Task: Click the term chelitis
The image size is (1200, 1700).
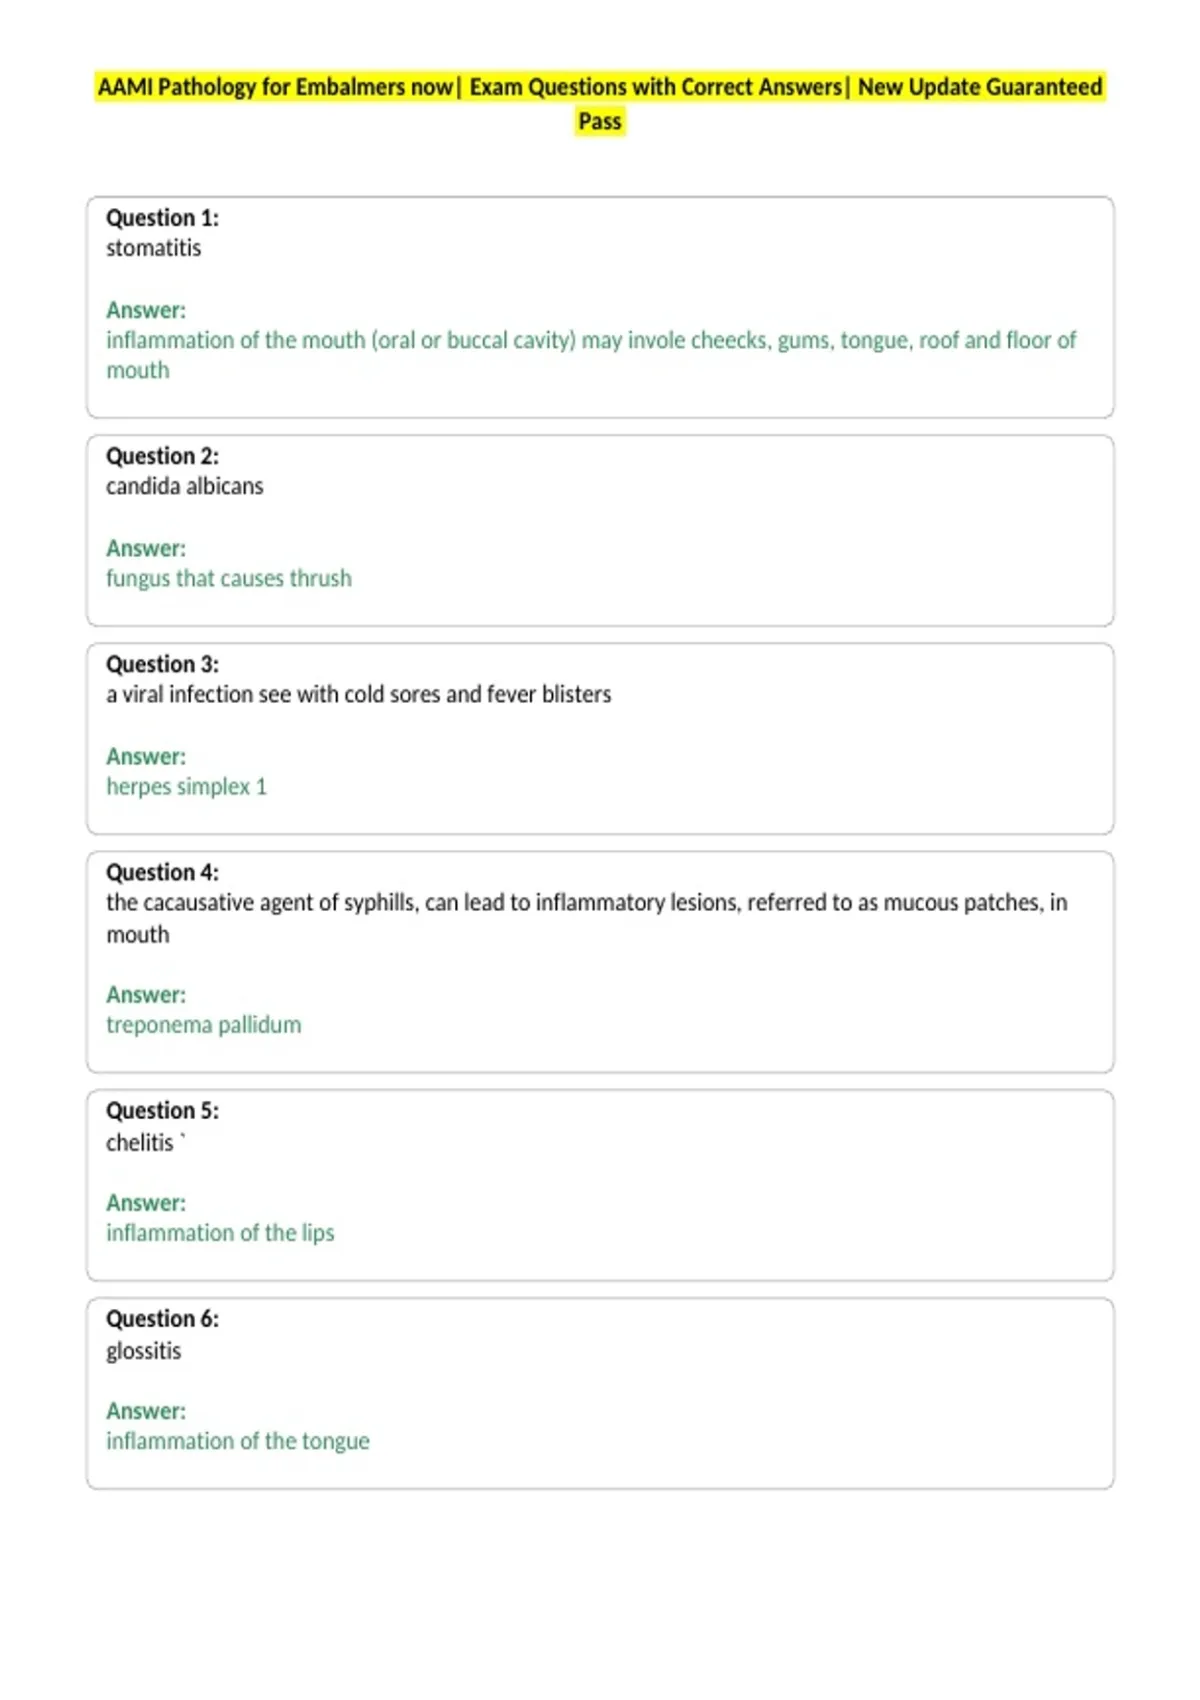Action: (x=140, y=1142)
